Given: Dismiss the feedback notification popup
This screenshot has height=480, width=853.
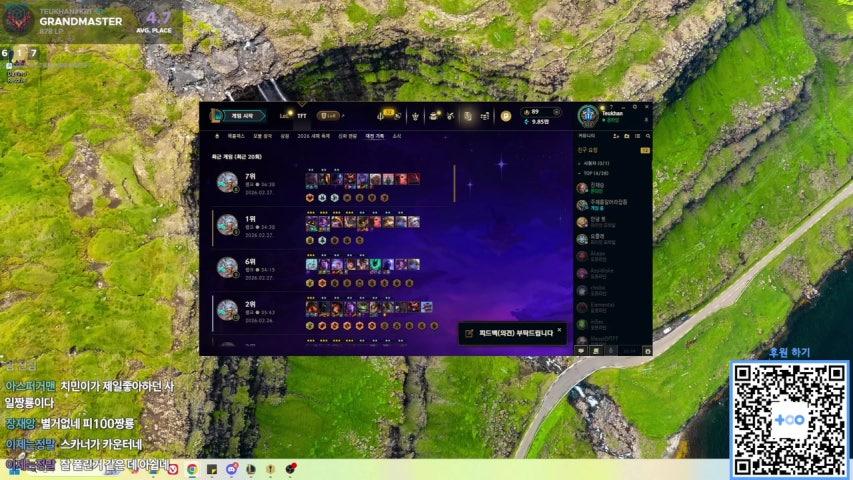Looking at the screenshot, I should pyautogui.click(x=559, y=328).
